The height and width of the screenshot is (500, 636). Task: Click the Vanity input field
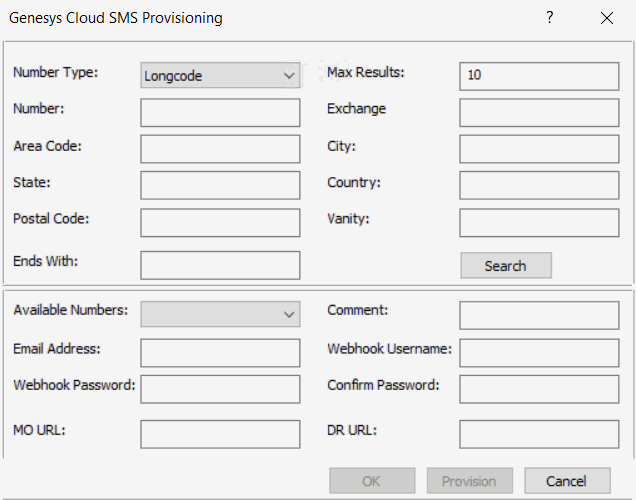pos(539,222)
